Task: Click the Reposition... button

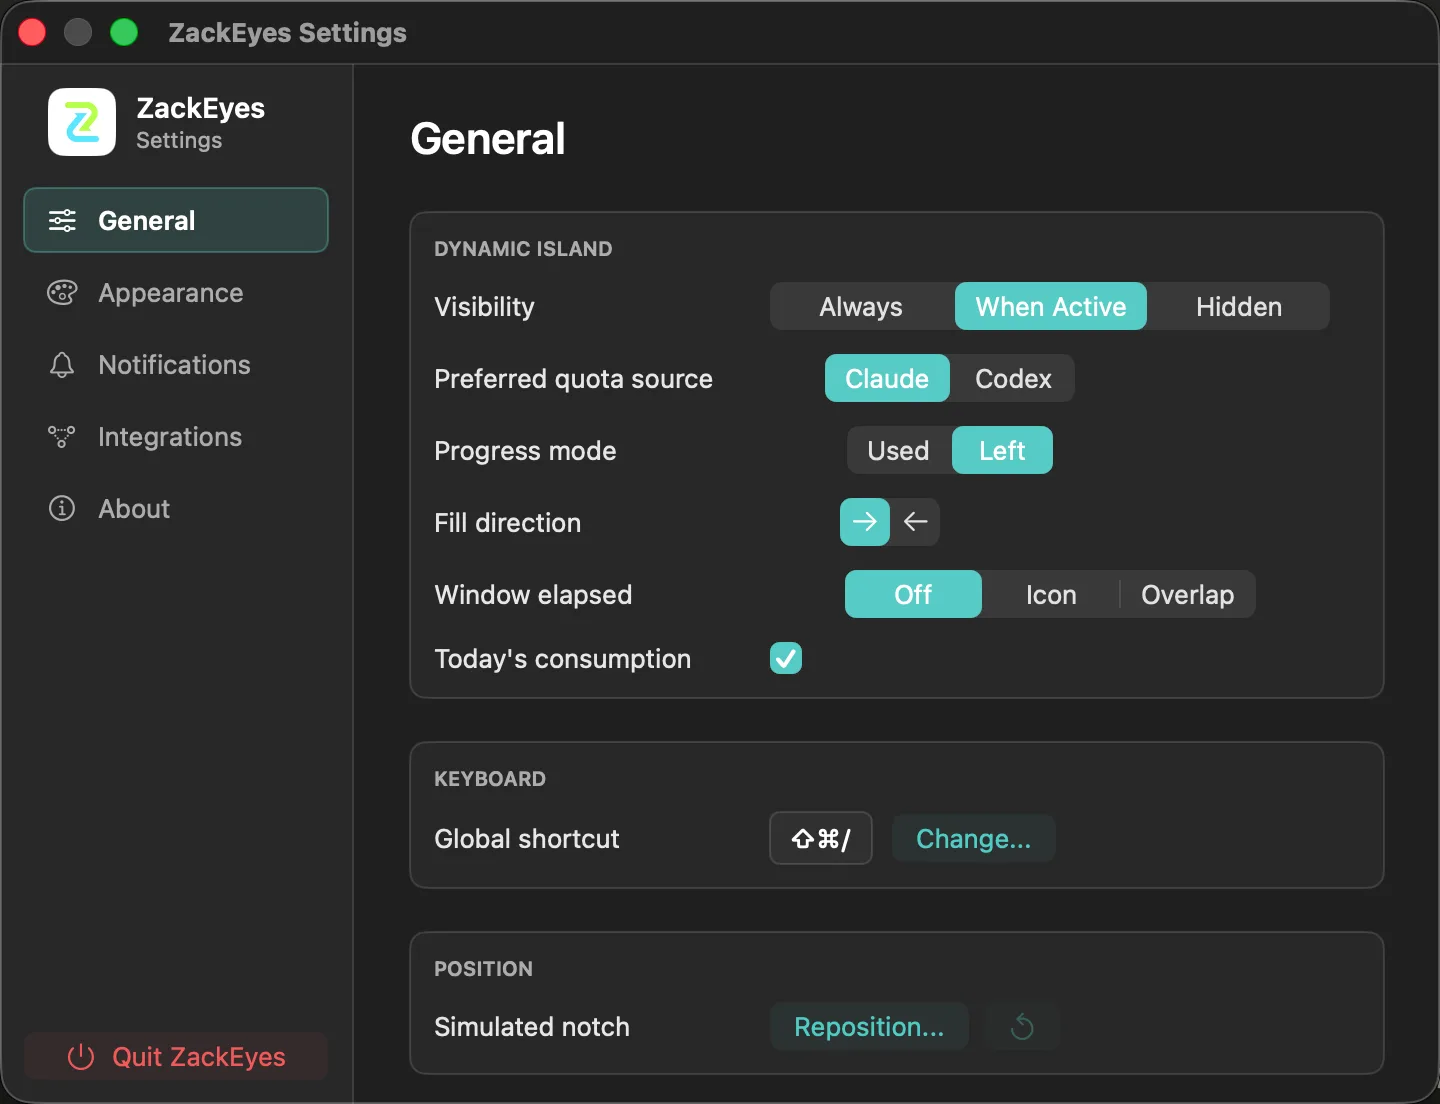Action: [x=869, y=1027]
